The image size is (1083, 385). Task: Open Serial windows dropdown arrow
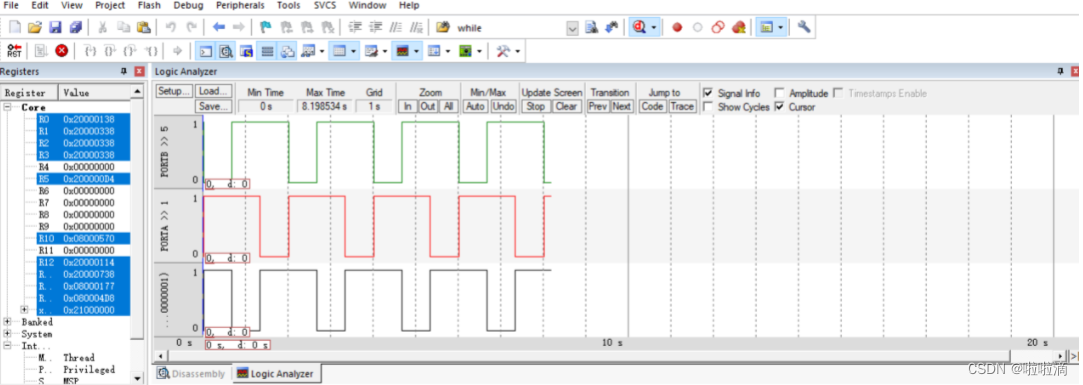(385, 50)
